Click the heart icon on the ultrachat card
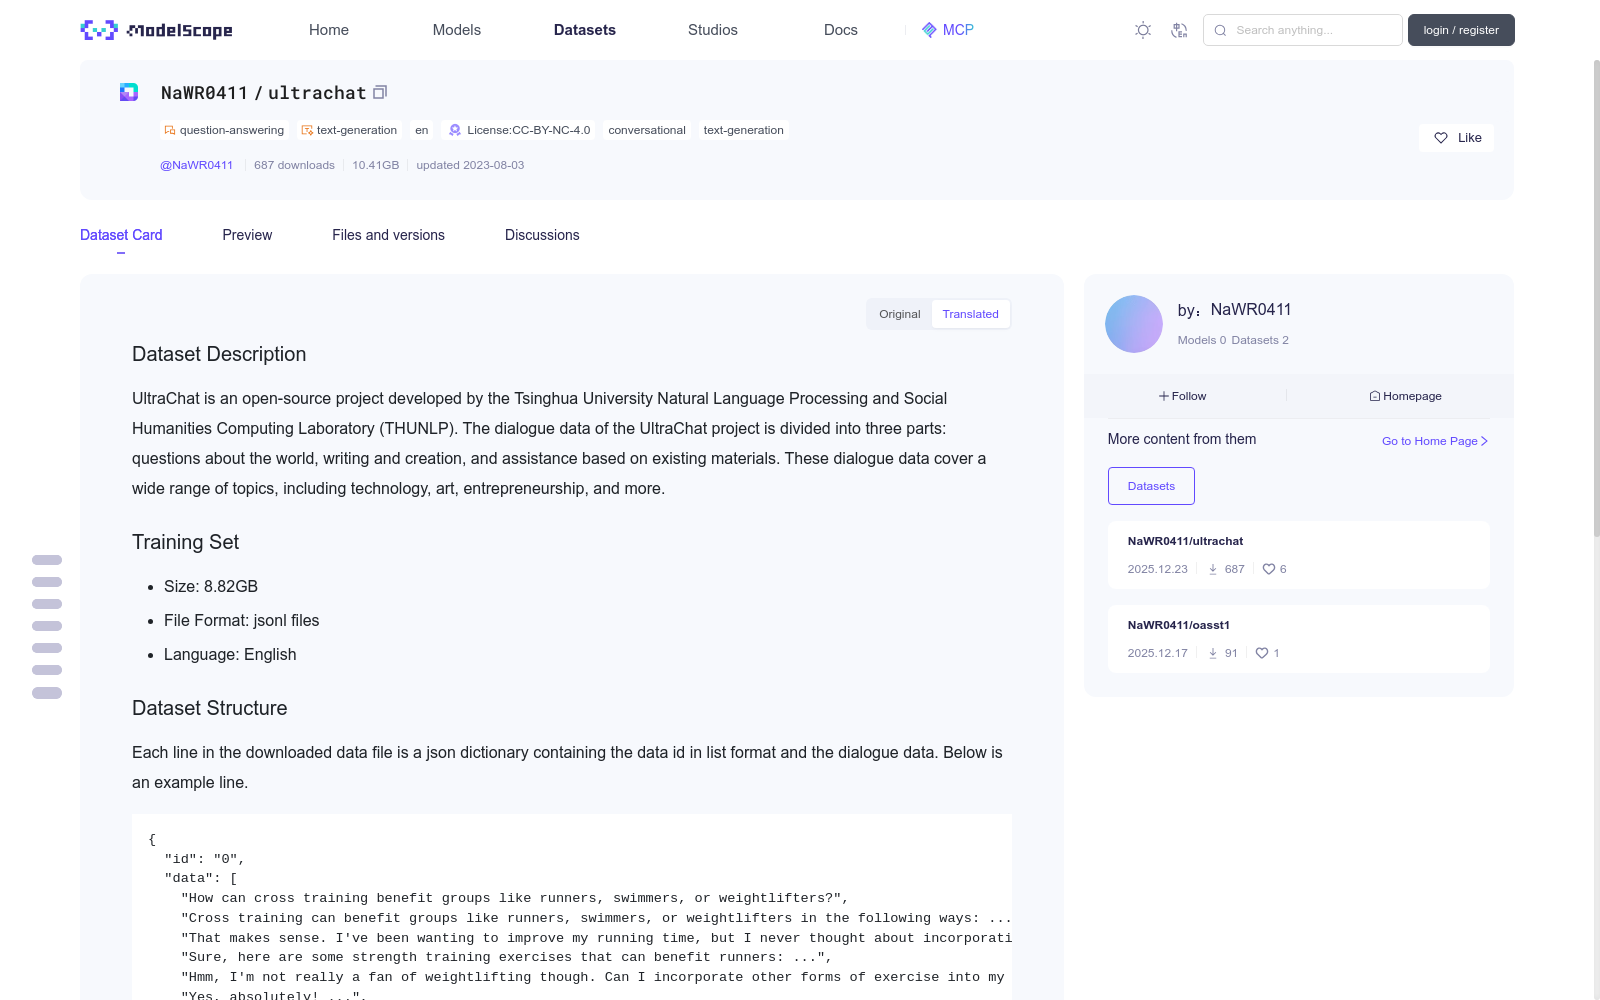The height and width of the screenshot is (1000, 1600). tap(1269, 569)
